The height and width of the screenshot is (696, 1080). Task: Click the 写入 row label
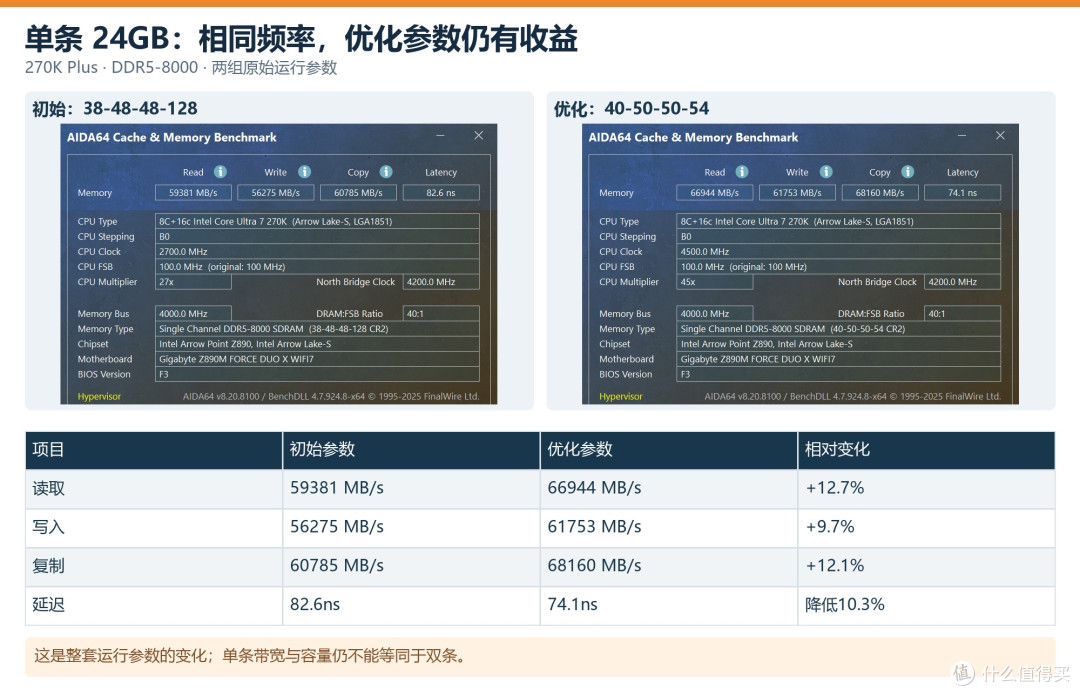(x=48, y=527)
